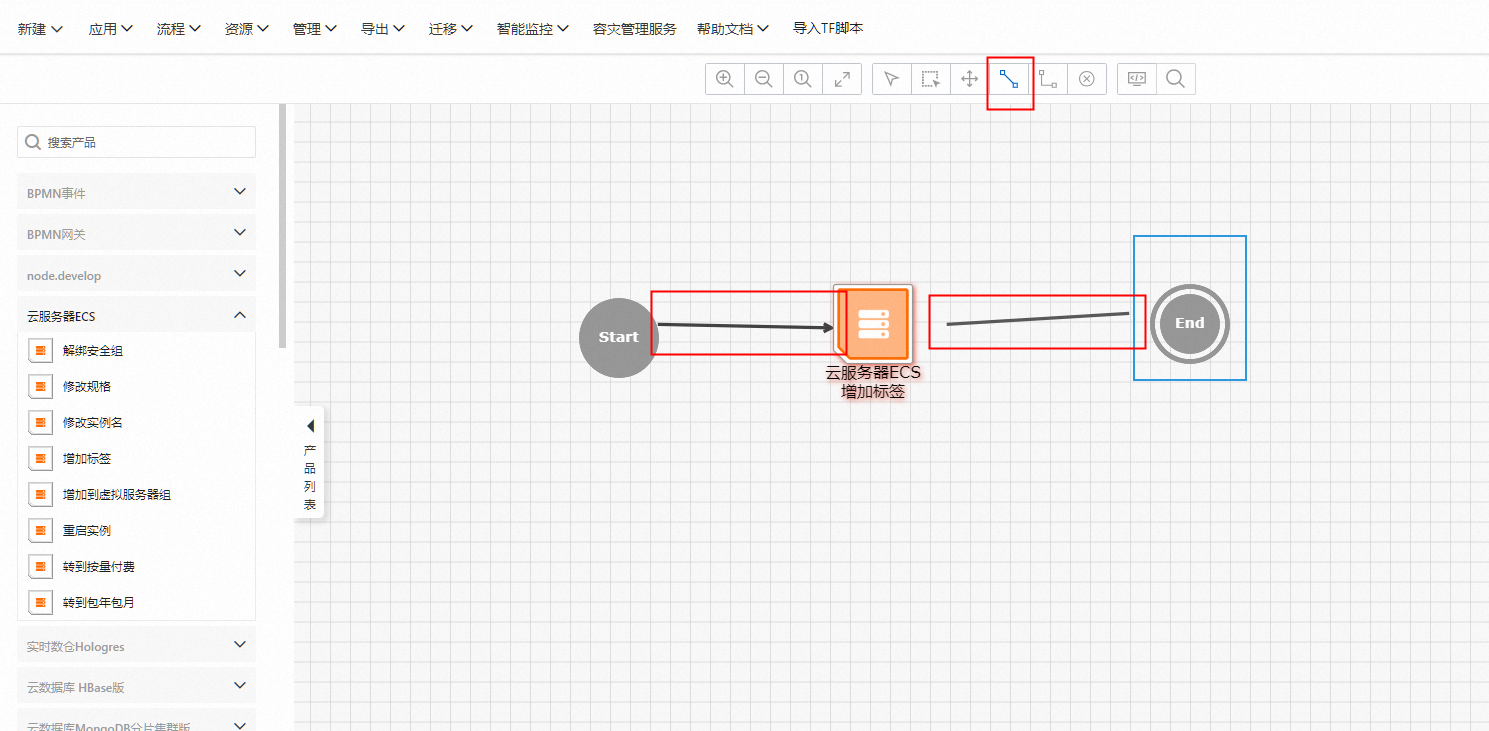
Task: Click the 重启实例 text label
Action: (87, 531)
